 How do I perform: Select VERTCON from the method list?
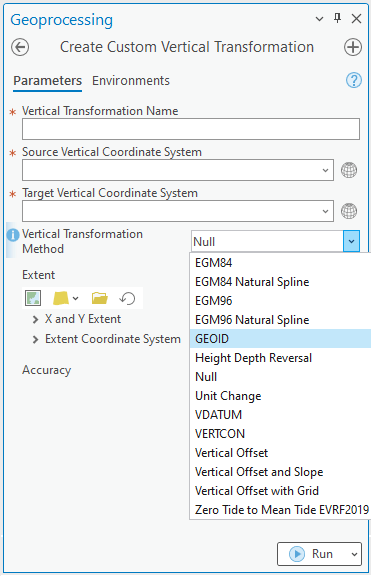coord(220,434)
